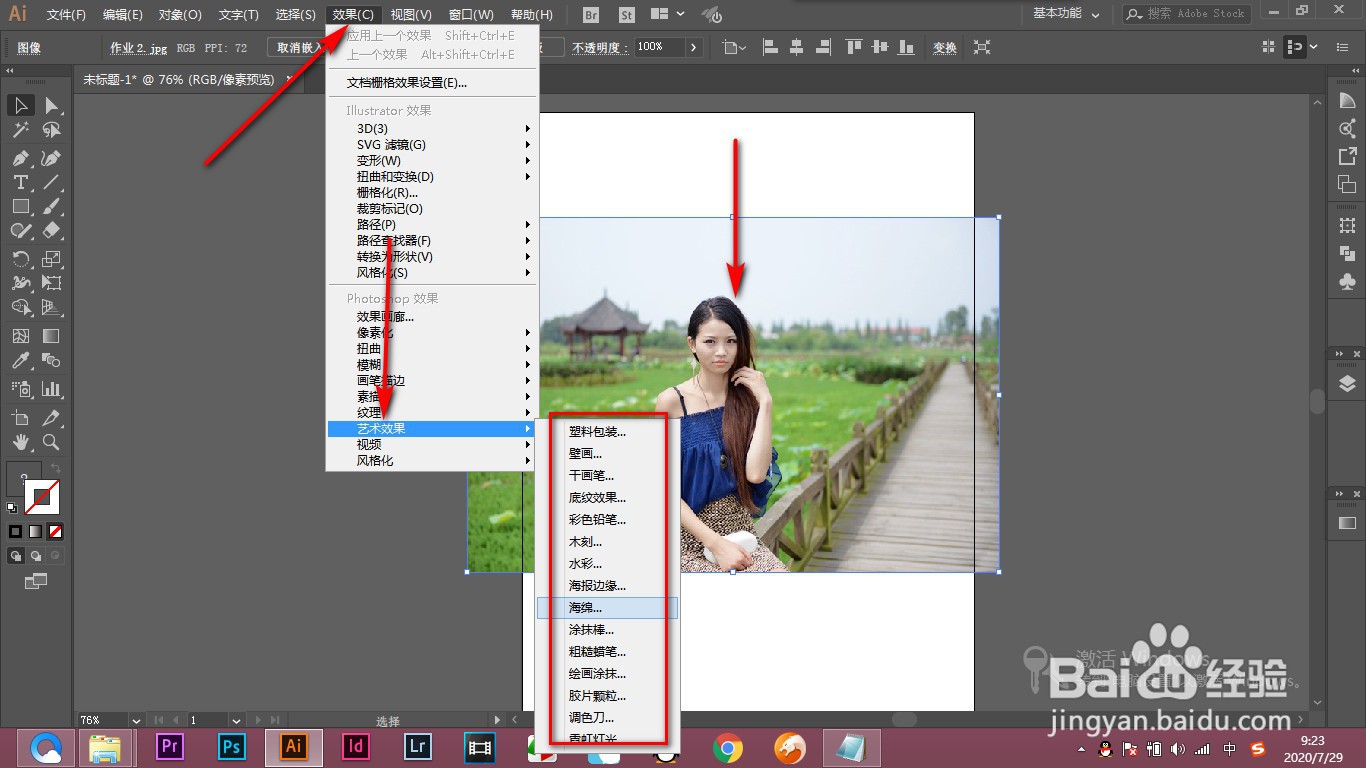The image size is (1366, 768).
Task: Open arrange documents layout dropdown
Action: 668,14
